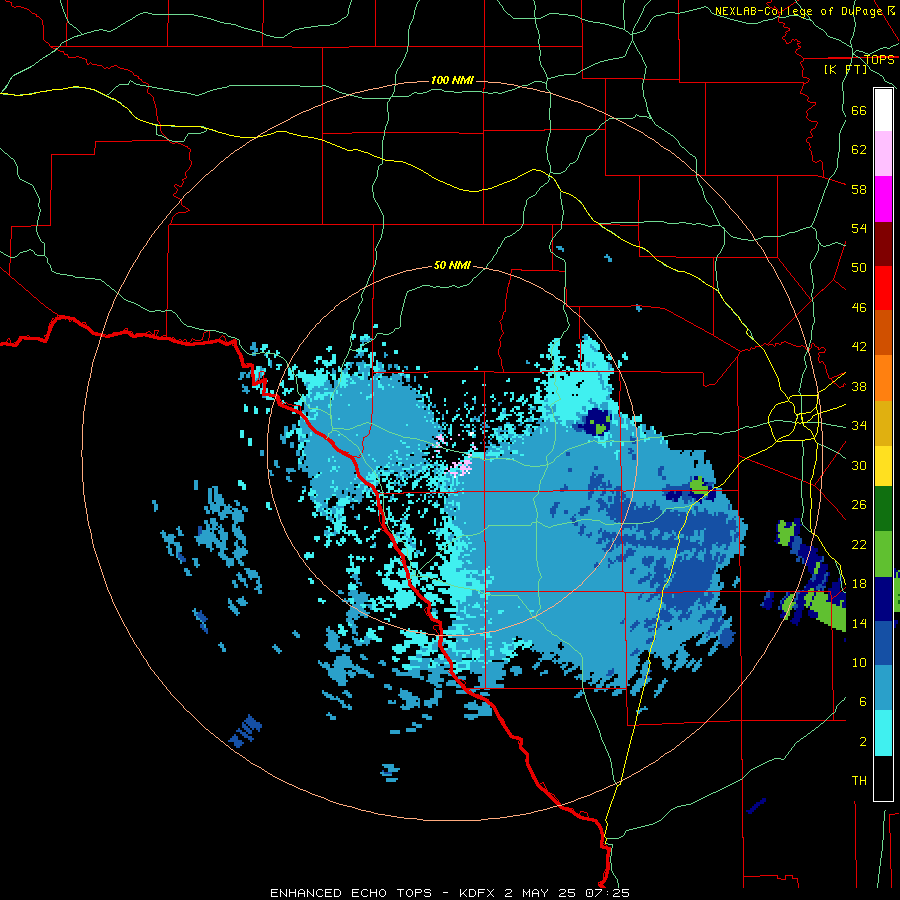
Task: Click the "TH" threshold label
Action: click(859, 781)
